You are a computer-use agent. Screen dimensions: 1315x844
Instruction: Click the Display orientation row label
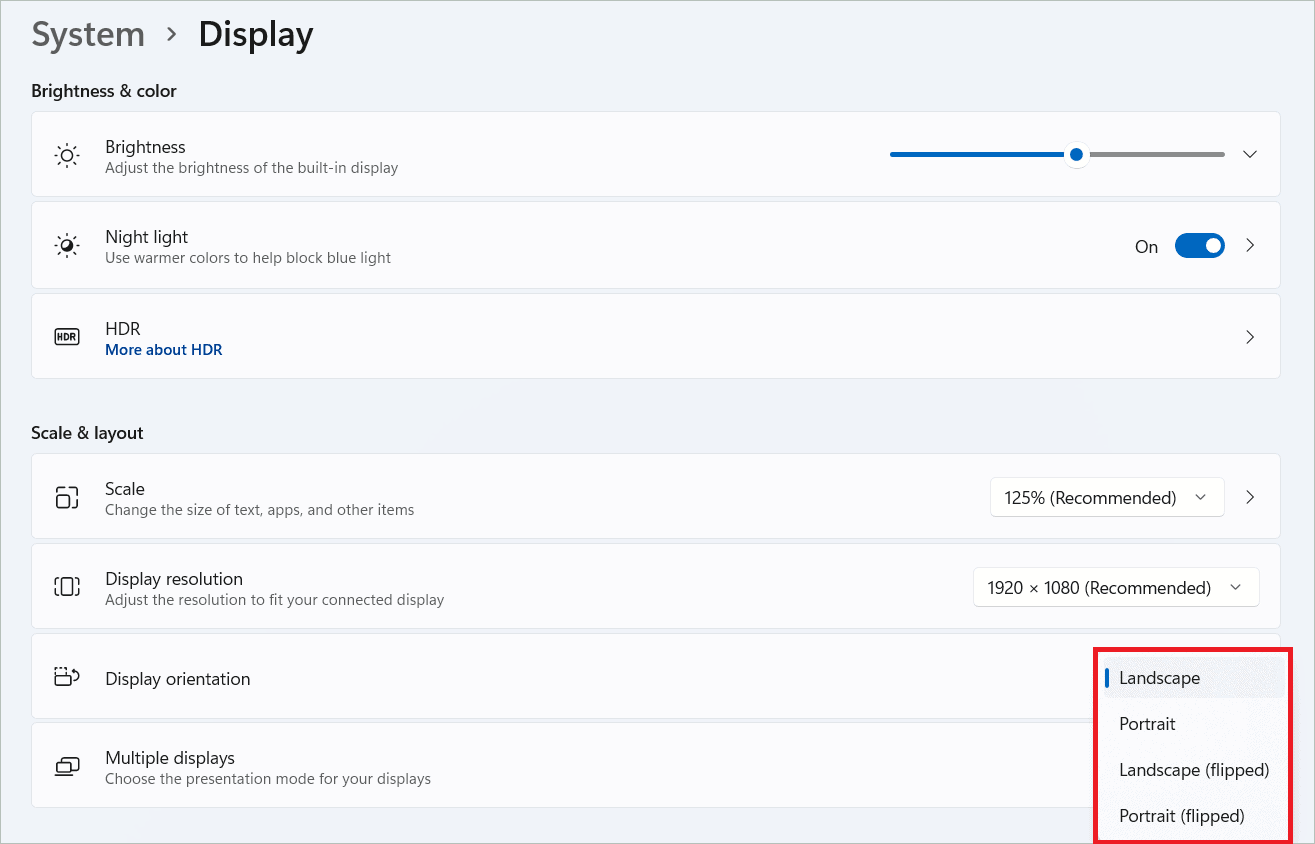(178, 679)
